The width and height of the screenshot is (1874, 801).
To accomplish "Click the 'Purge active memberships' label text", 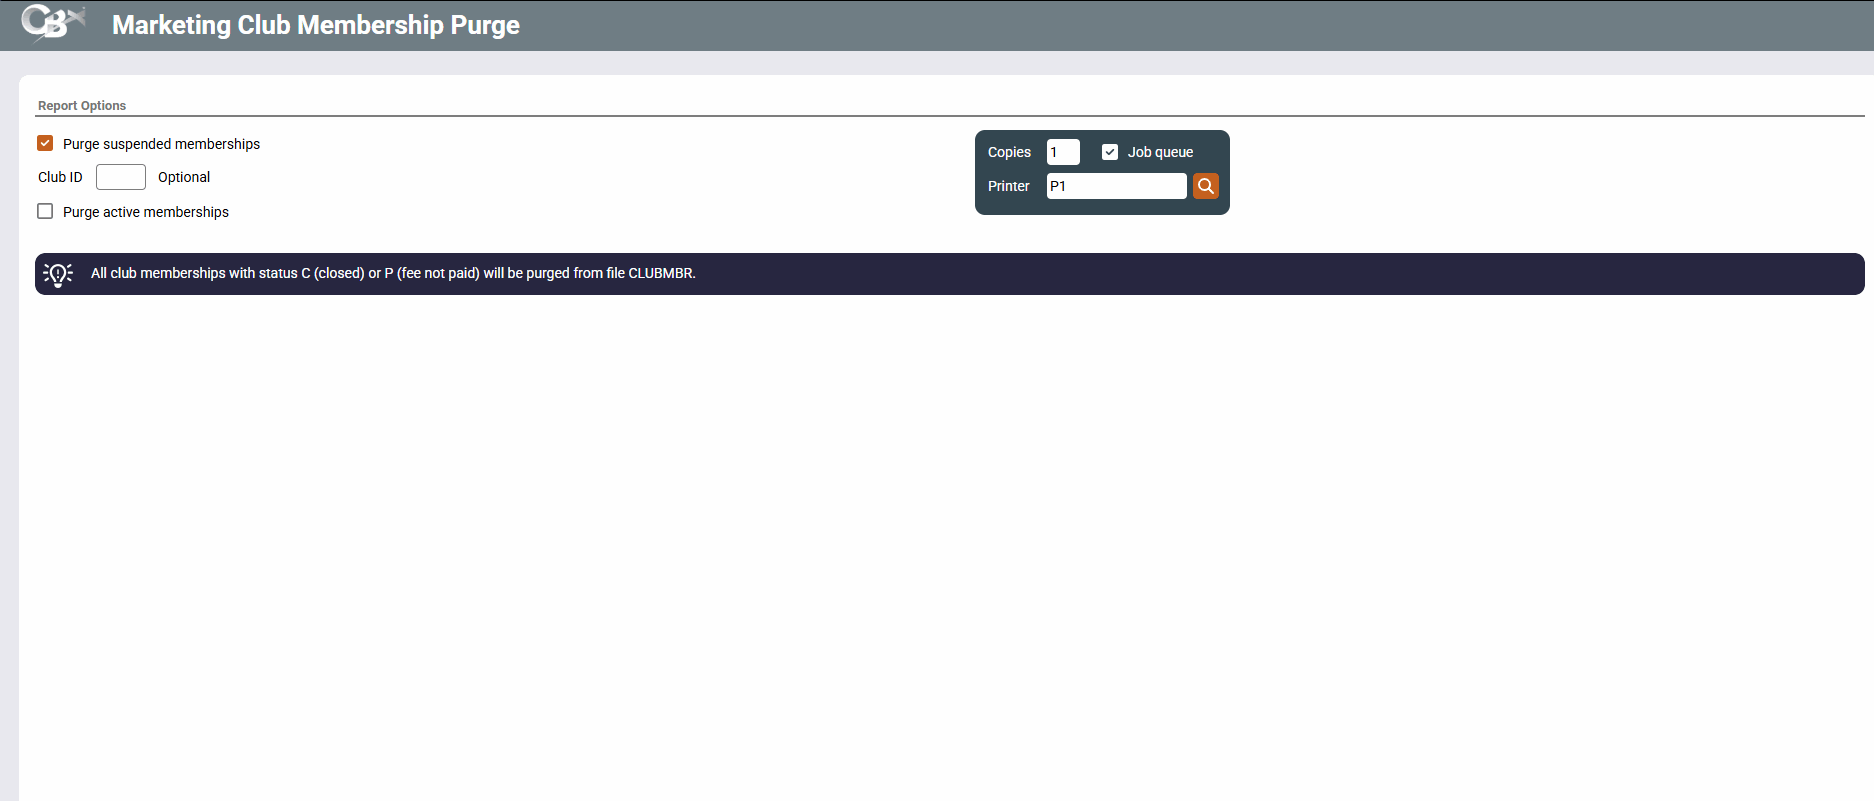I will (x=146, y=212).
